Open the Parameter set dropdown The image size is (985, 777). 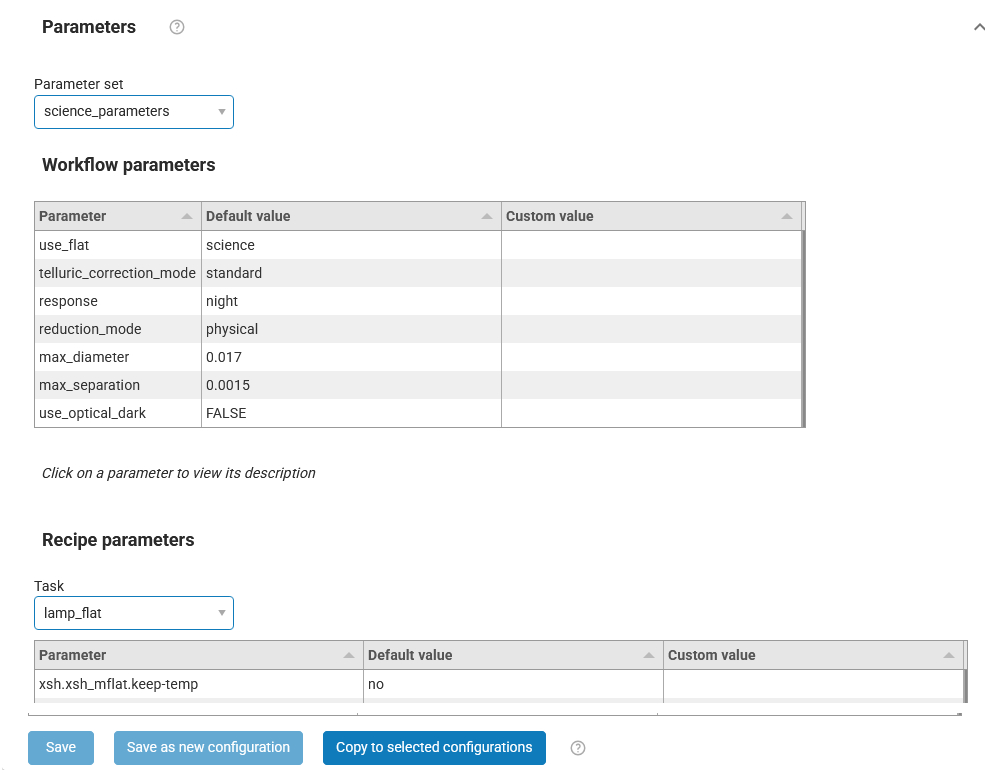(134, 112)
